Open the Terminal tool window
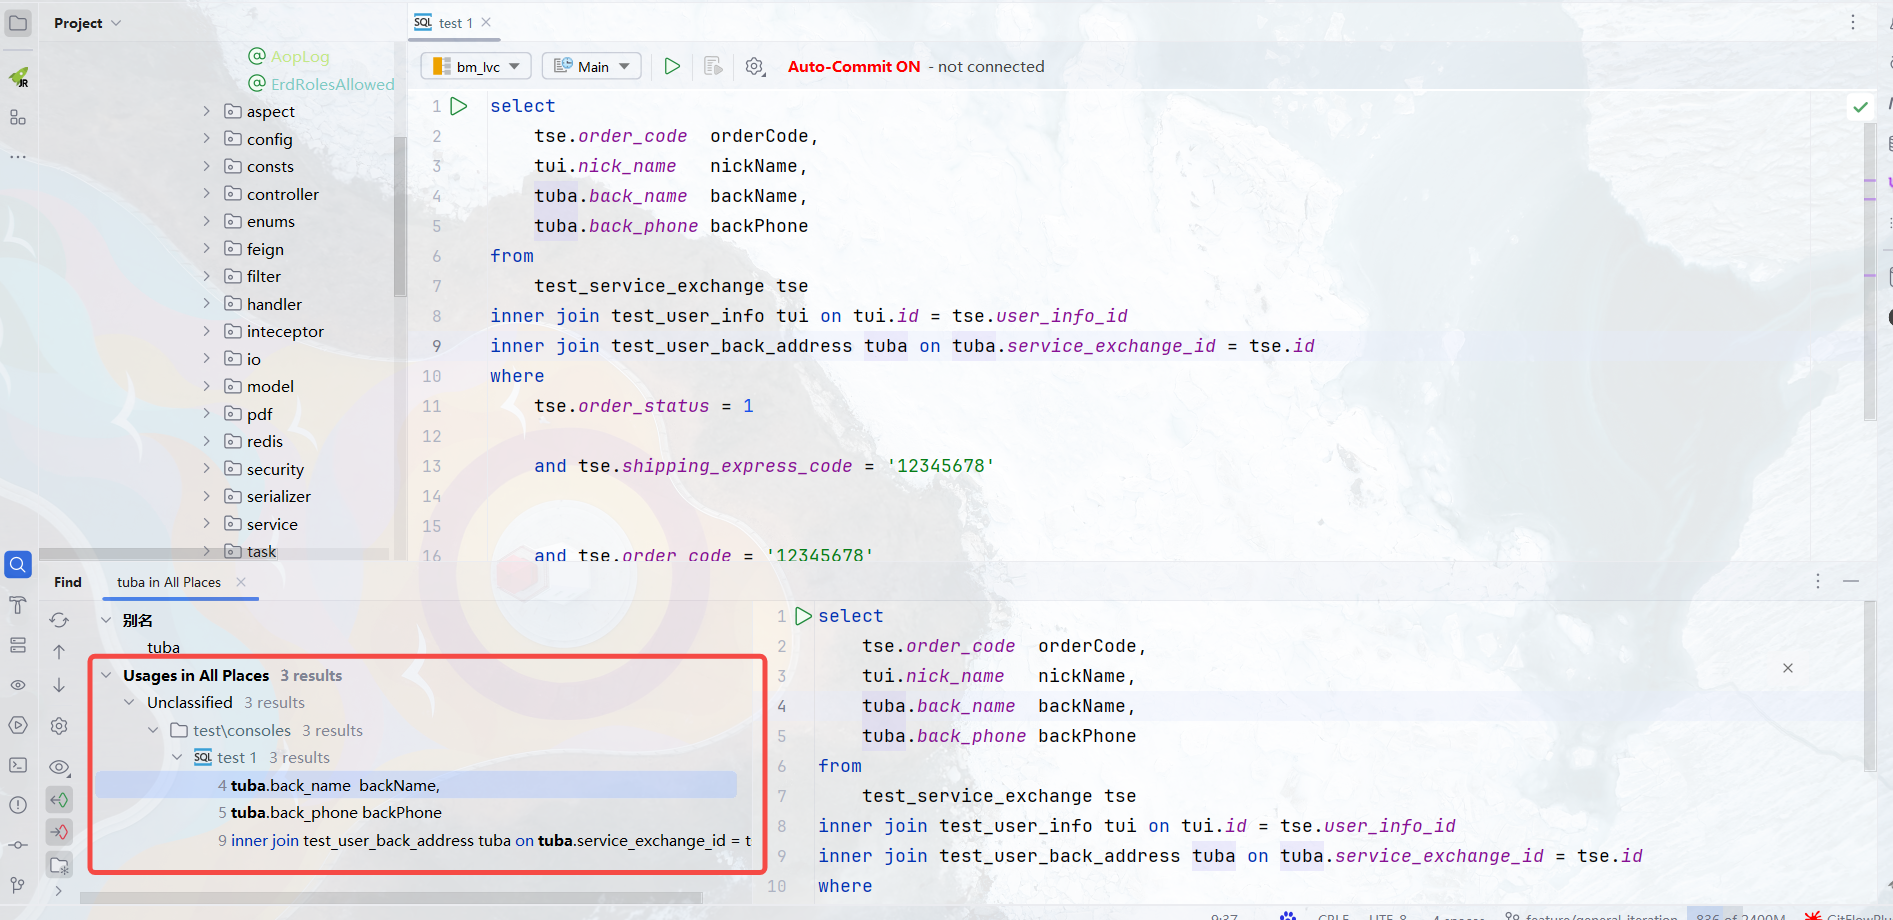This screenshot has width=1893, height=920. [18, 765]
